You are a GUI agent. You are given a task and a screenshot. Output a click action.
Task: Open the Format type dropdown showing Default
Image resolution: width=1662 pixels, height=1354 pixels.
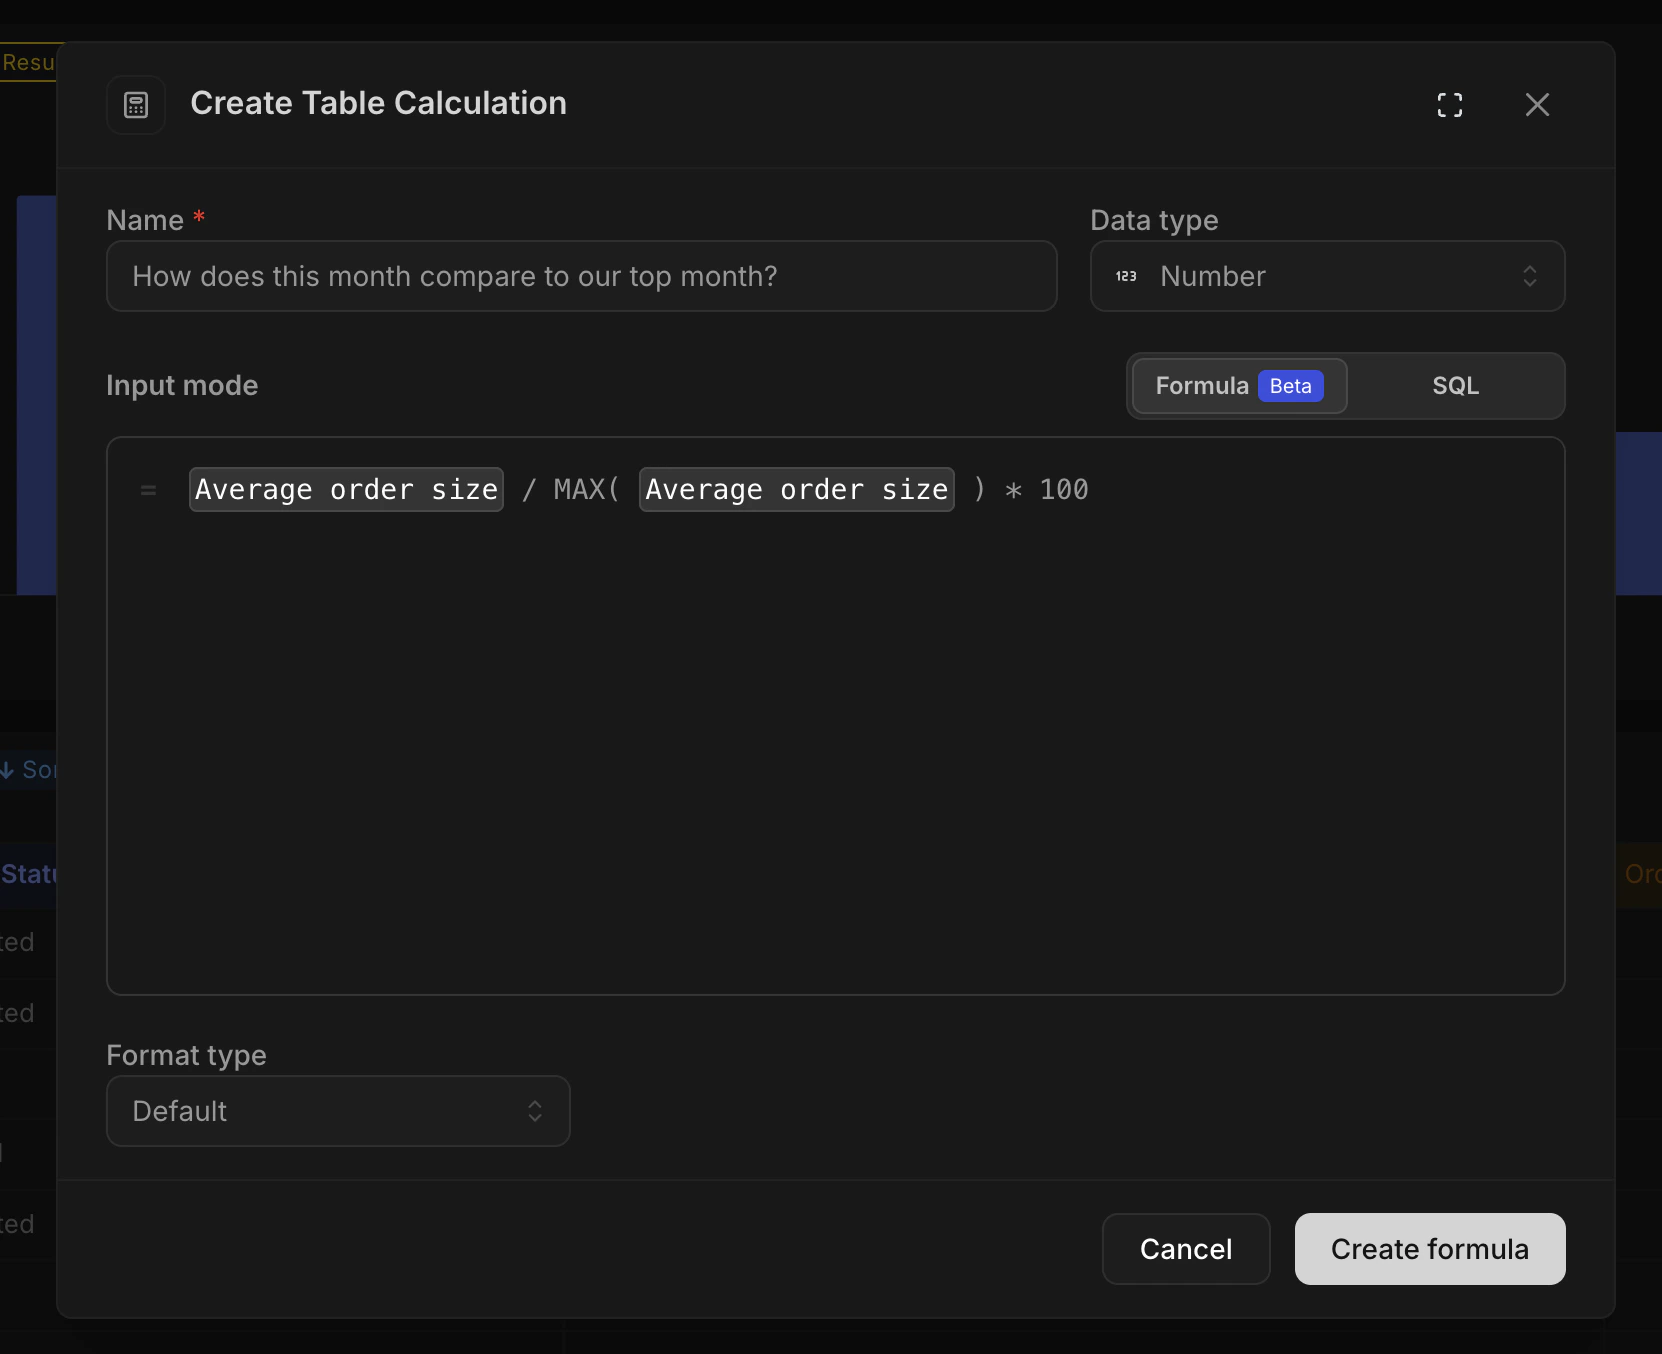point(338,1111)
